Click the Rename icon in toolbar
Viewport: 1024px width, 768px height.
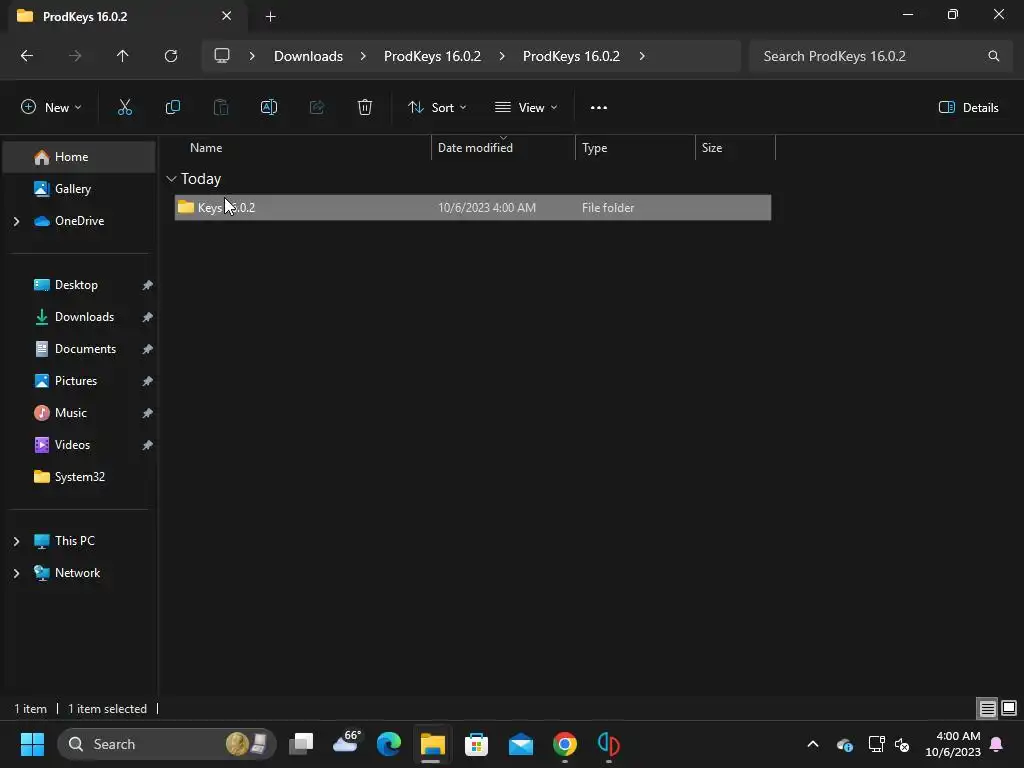point(269,108)
